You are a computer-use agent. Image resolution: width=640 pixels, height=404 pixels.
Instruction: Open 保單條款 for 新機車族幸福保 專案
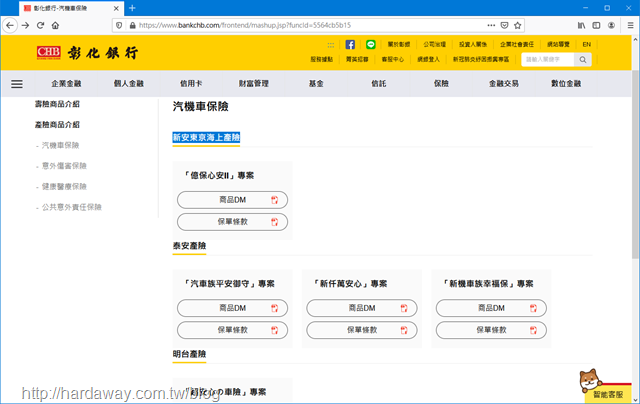491,330
